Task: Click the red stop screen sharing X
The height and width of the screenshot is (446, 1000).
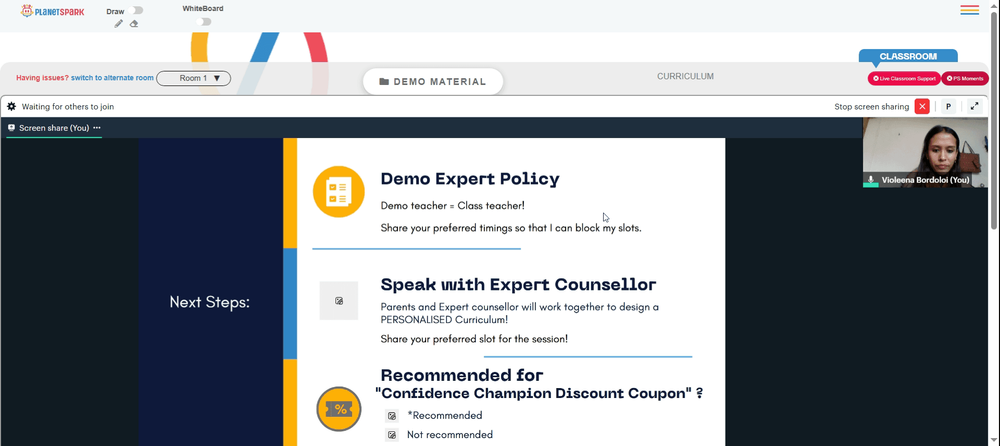Action: point(922,107)
